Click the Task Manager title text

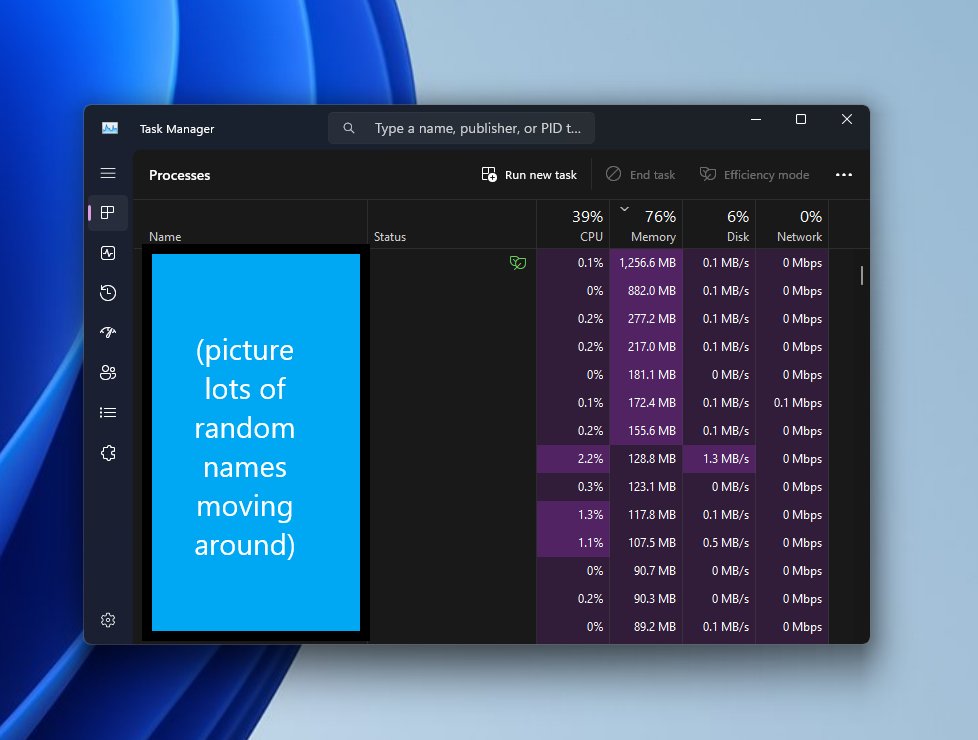point(177,129)
